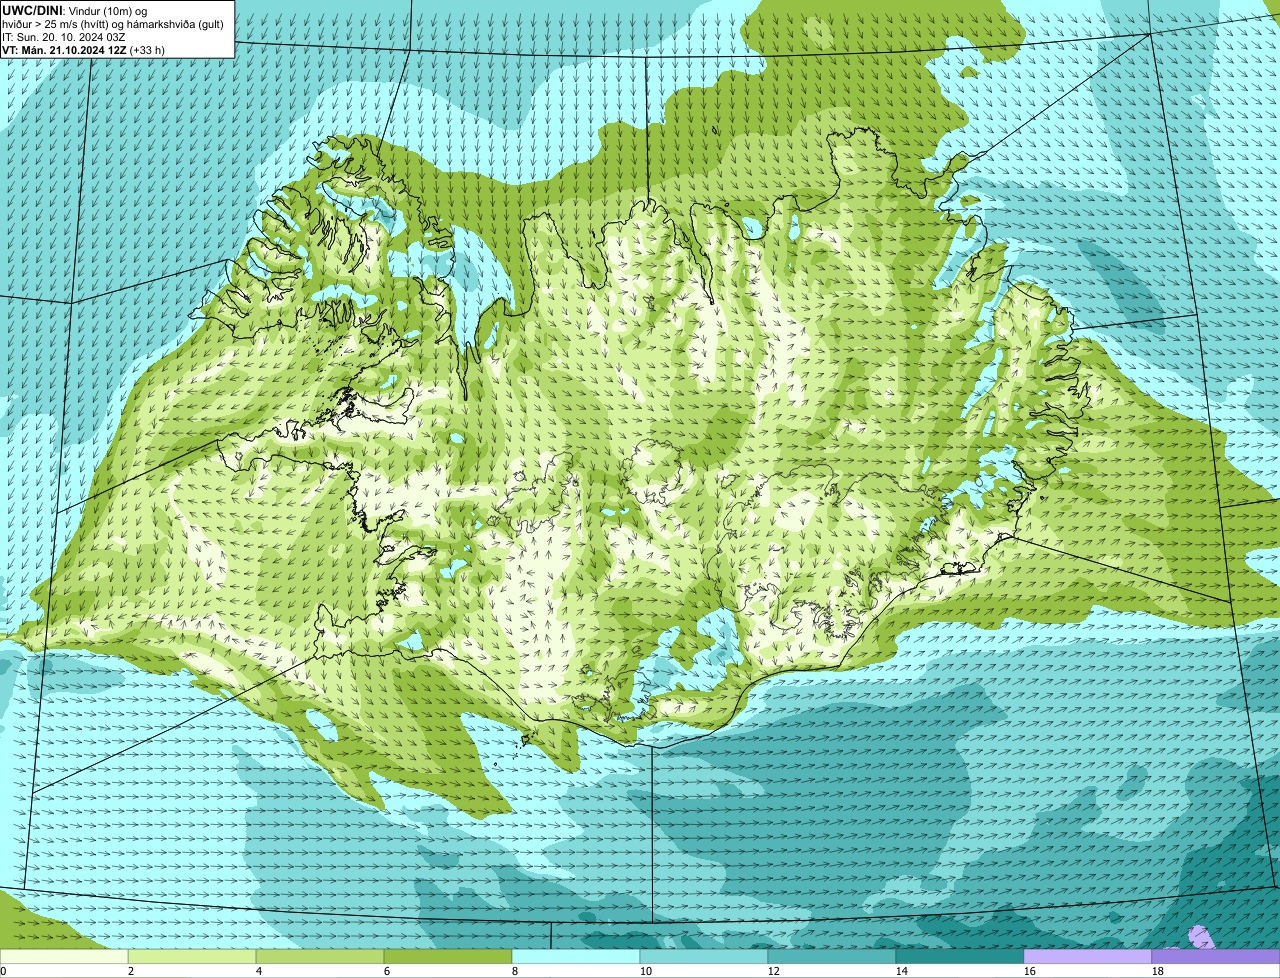Screen dimensions: 1280x978
Task: Select the 'IT: Sun. 20. 10. 2024 03Z' line
Action: pos(64,37)
